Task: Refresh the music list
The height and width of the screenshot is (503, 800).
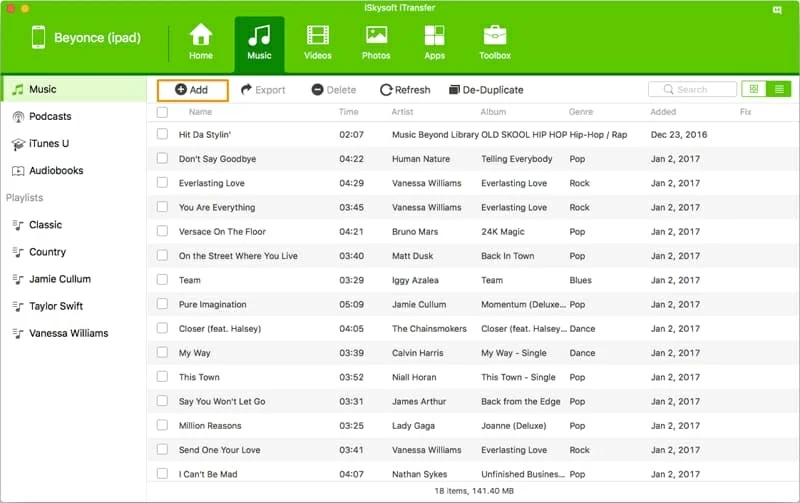Action: coord(405,90)
